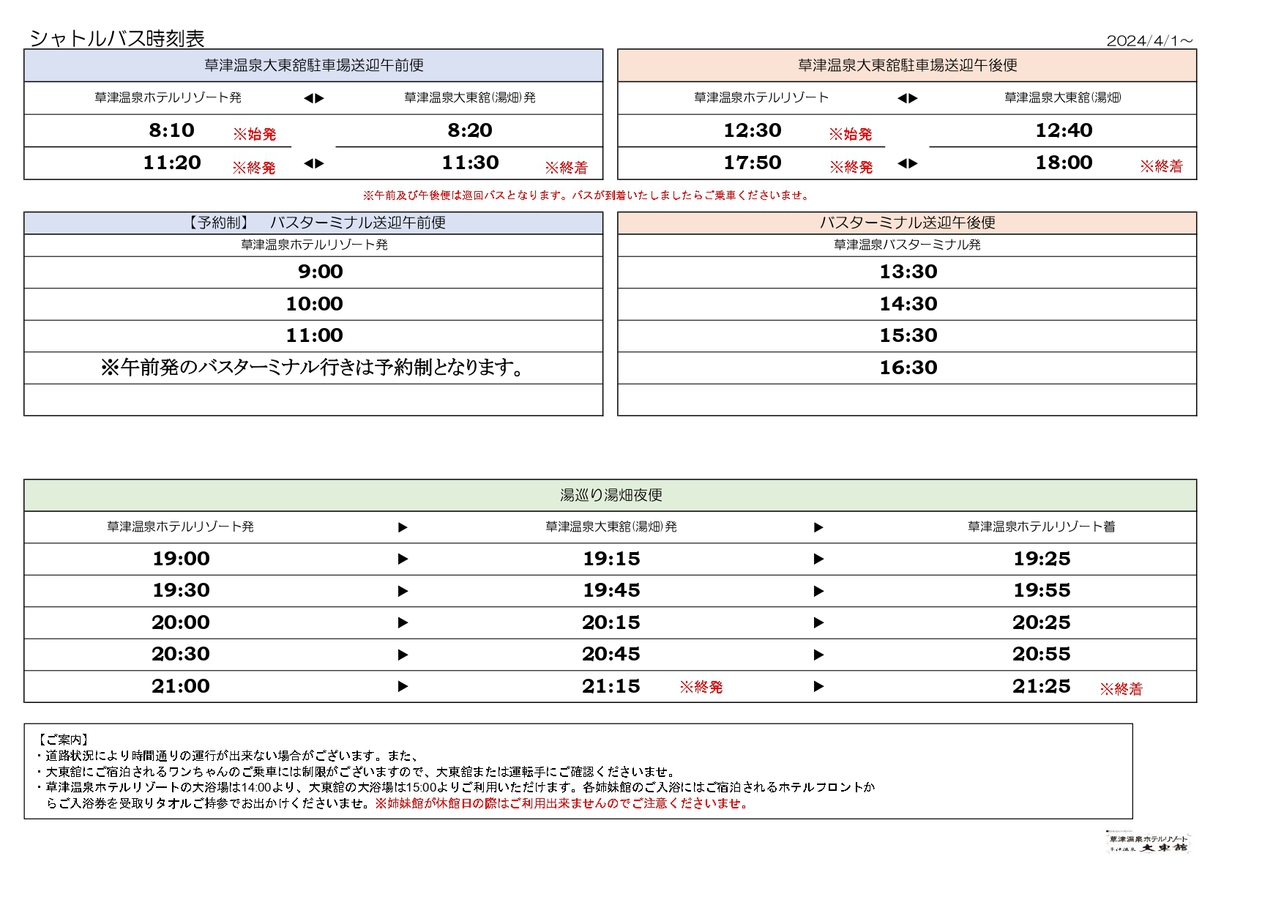Image resolution: width=1284 pixels, height=908 pixels.
Task: Click the ※終着 mark beside 21:25
Action: tap(1122, 689)
